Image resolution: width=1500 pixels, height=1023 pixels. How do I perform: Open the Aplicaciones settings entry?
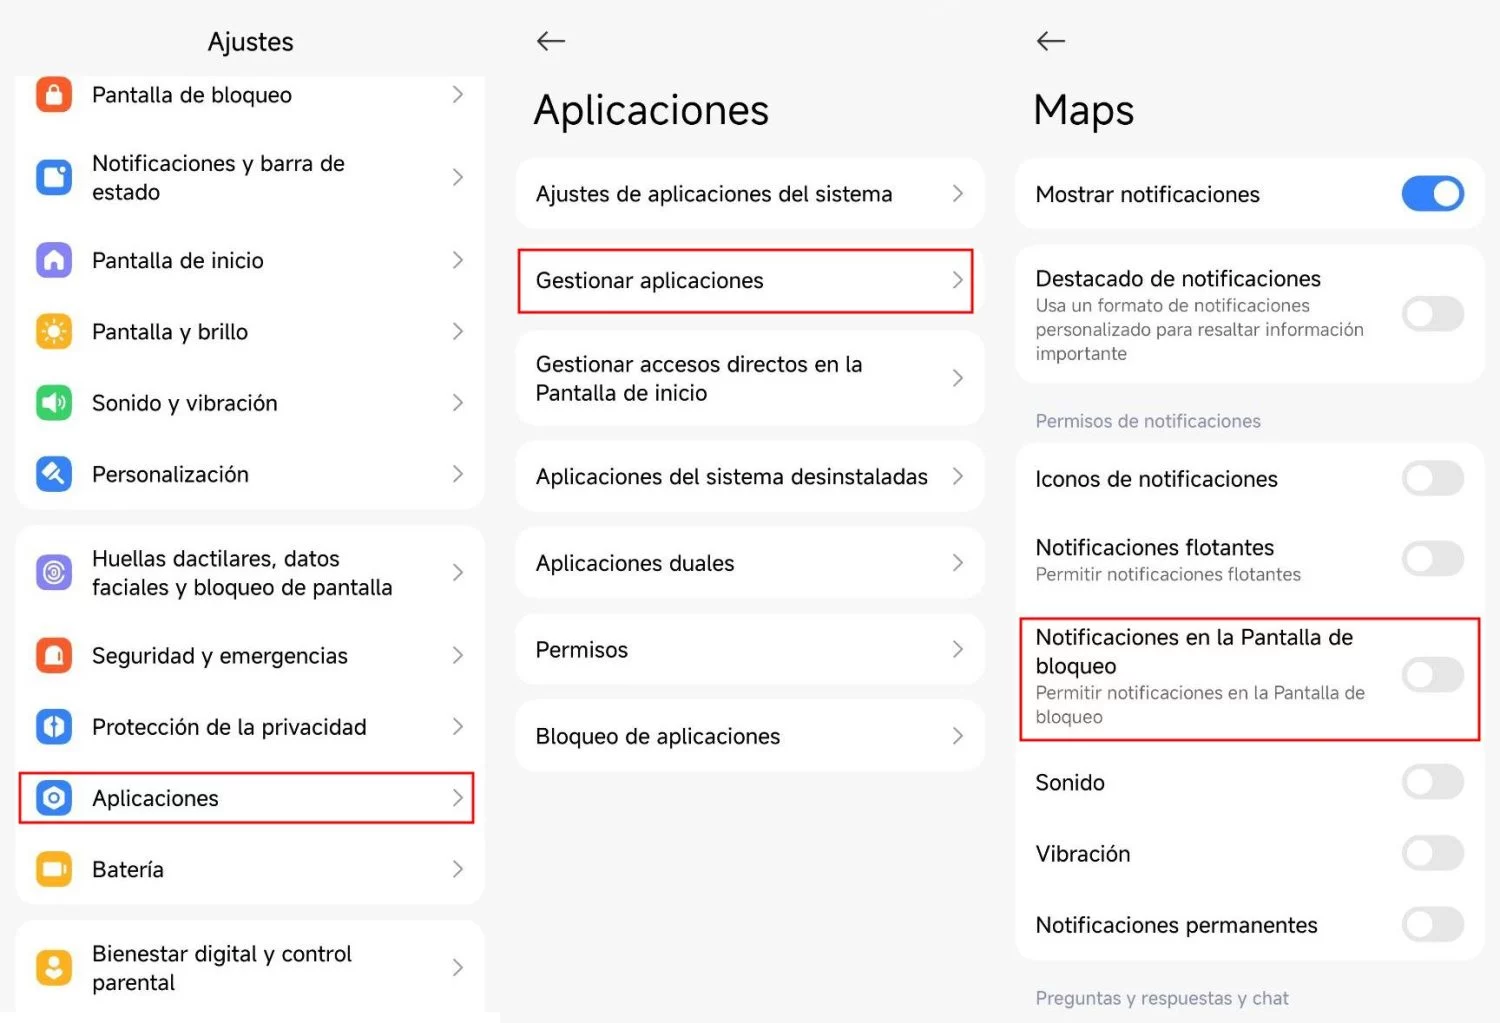[x=246, y=798]
